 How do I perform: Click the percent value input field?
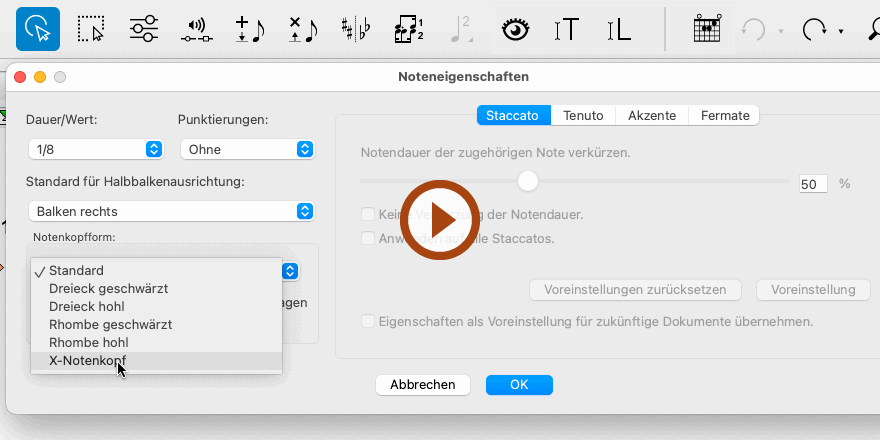[x=813, y=184]
